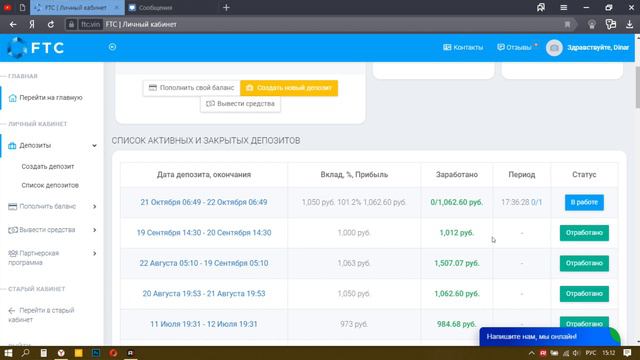Click the date 20 Августа 19:53 - 21 Августа 19:53

[204, 293]
